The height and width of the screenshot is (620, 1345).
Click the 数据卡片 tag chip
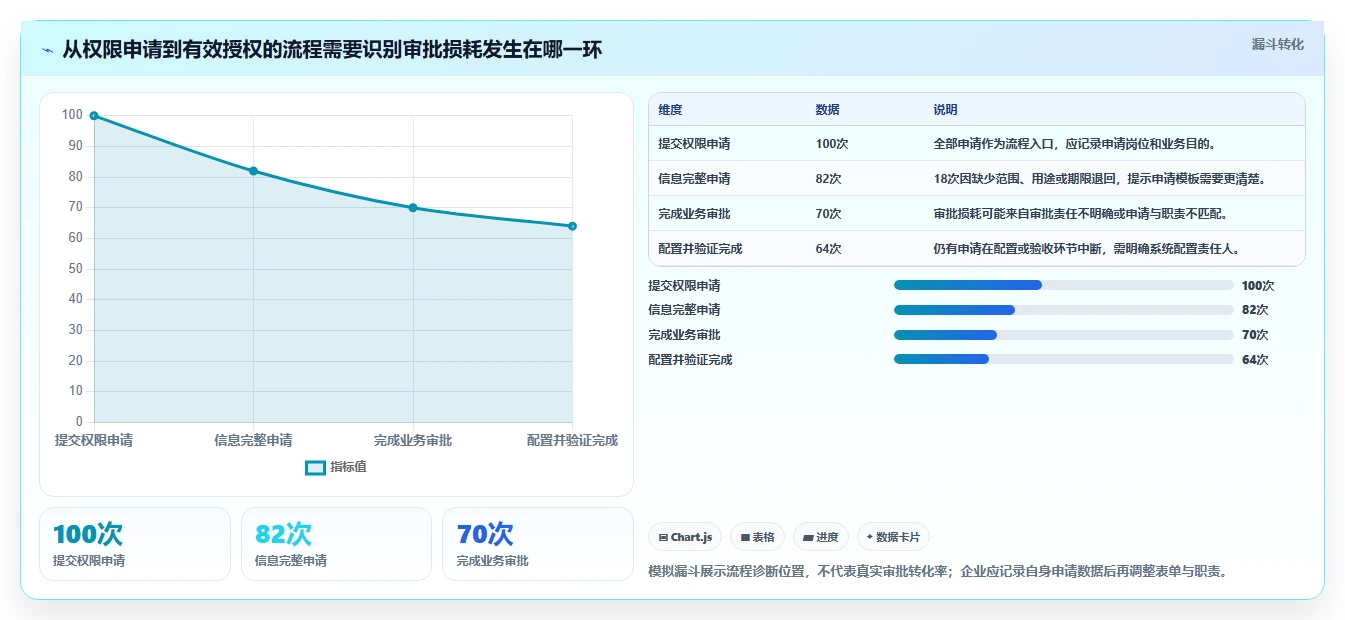[893, 537]
